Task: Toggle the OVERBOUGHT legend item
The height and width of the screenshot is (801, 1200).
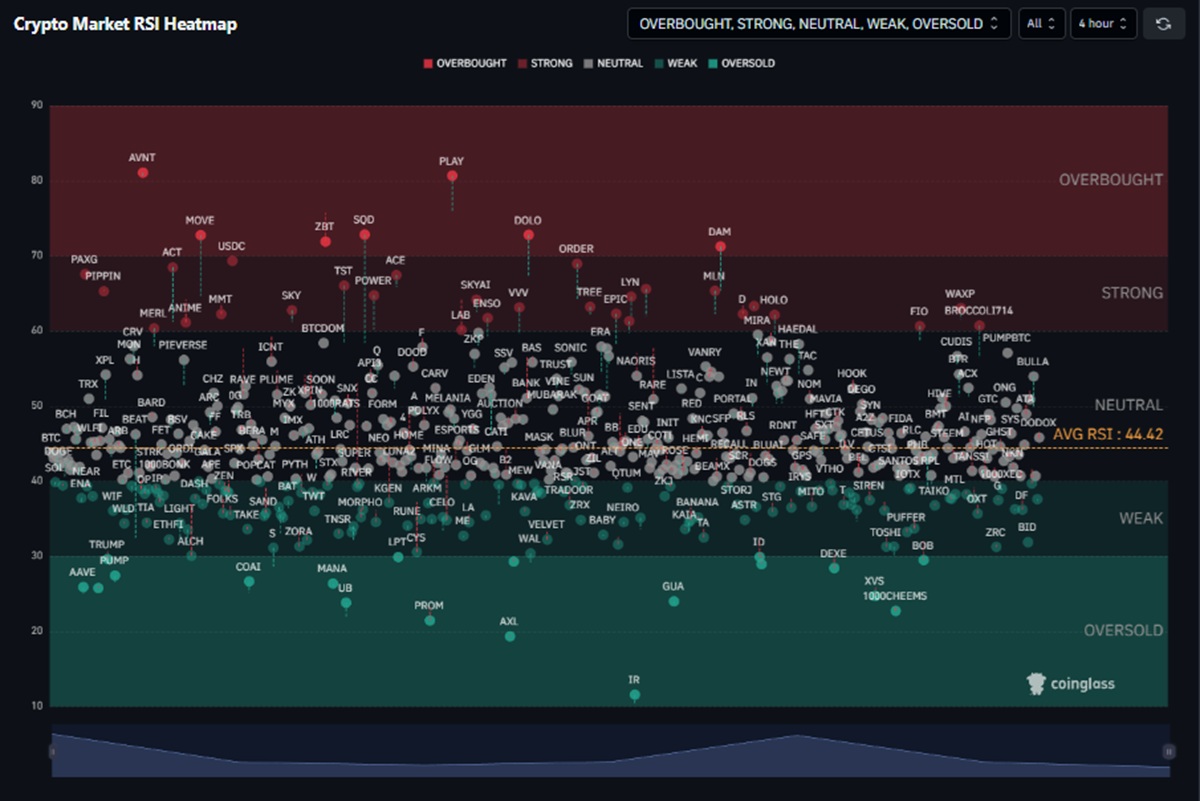Action: [x=465, y=63]
